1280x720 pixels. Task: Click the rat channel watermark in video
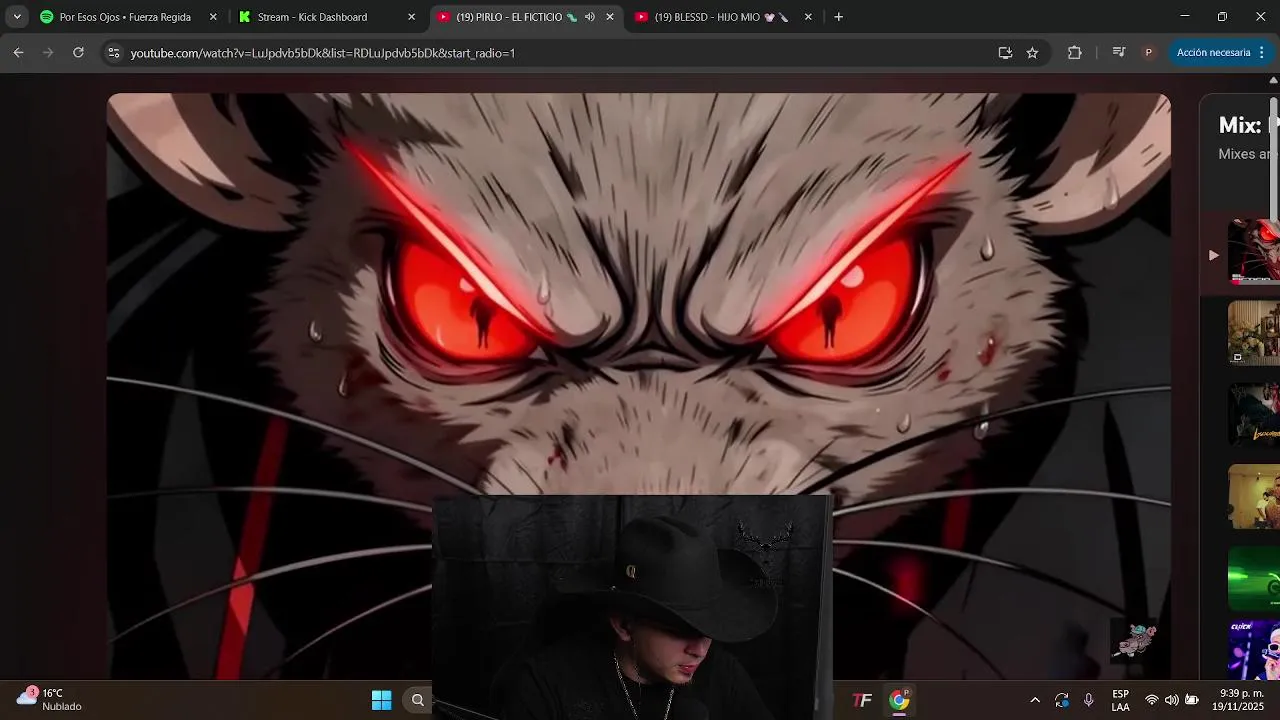click(x=1135, y=640)
